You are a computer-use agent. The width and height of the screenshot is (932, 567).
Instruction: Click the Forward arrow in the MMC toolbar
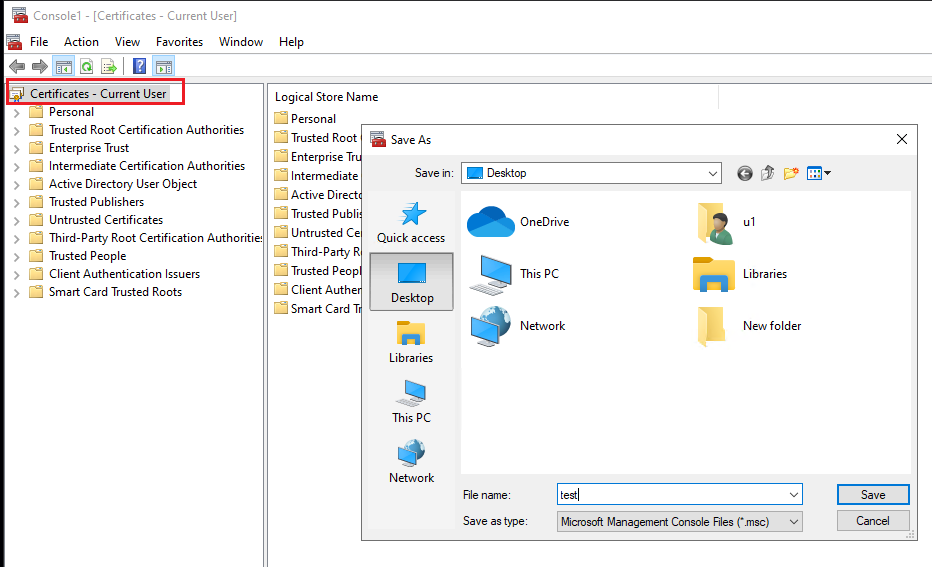tap(40, 67)
